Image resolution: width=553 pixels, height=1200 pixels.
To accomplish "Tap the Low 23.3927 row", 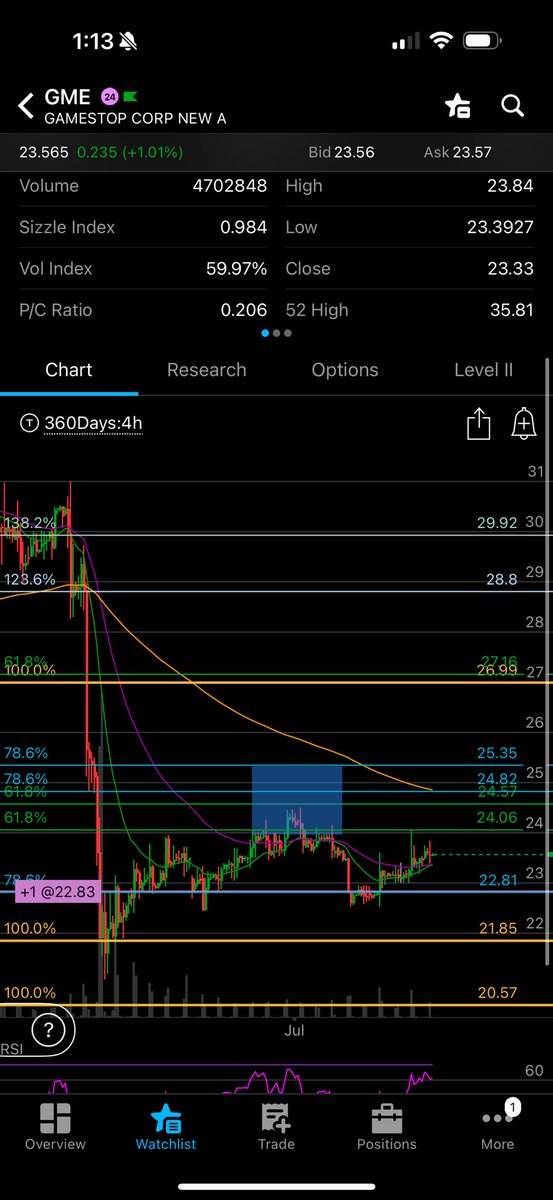I will tap(411, 227).
